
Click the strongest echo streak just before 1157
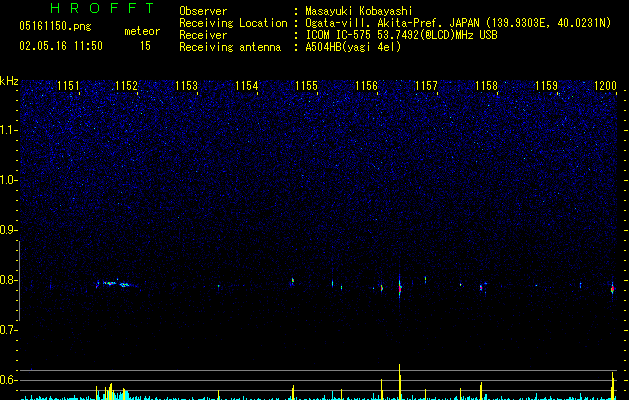400,286
